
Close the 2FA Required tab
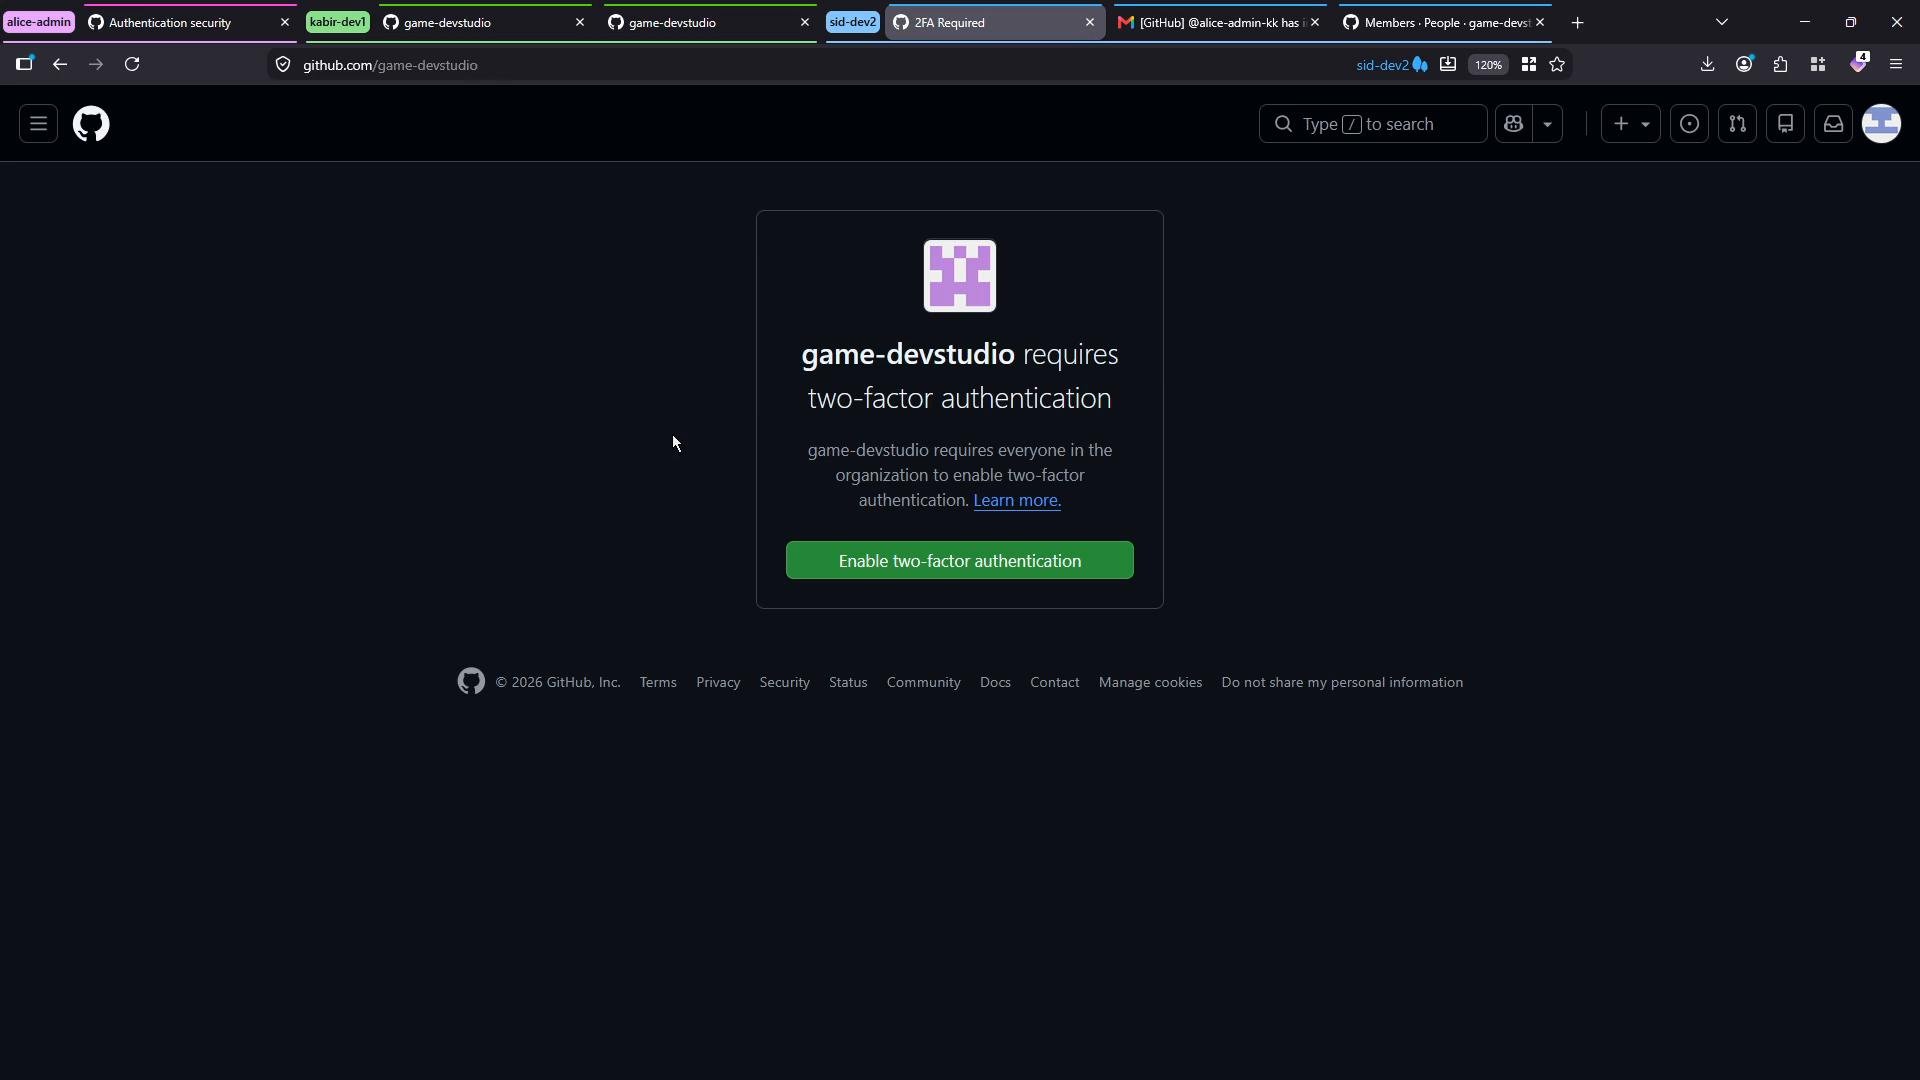coord(1090,22)
